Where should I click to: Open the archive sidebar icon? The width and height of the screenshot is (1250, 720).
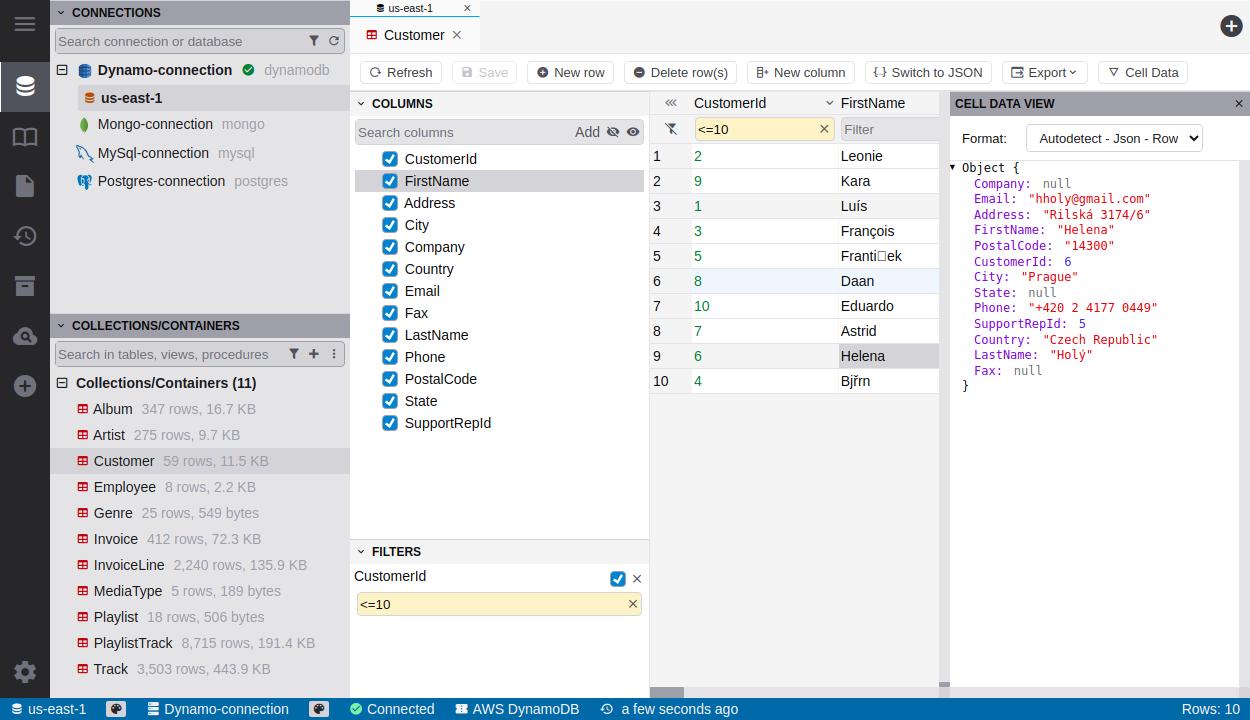(x=25, y=286)
